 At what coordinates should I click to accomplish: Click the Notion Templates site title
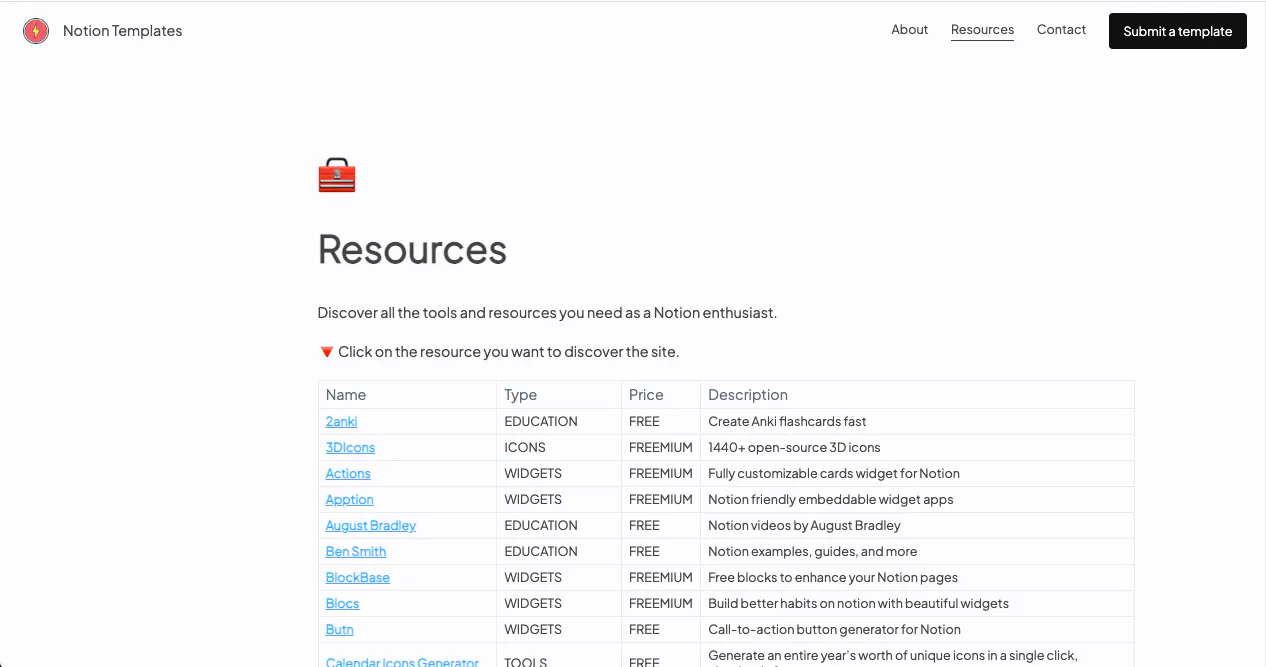pos(123,31)
